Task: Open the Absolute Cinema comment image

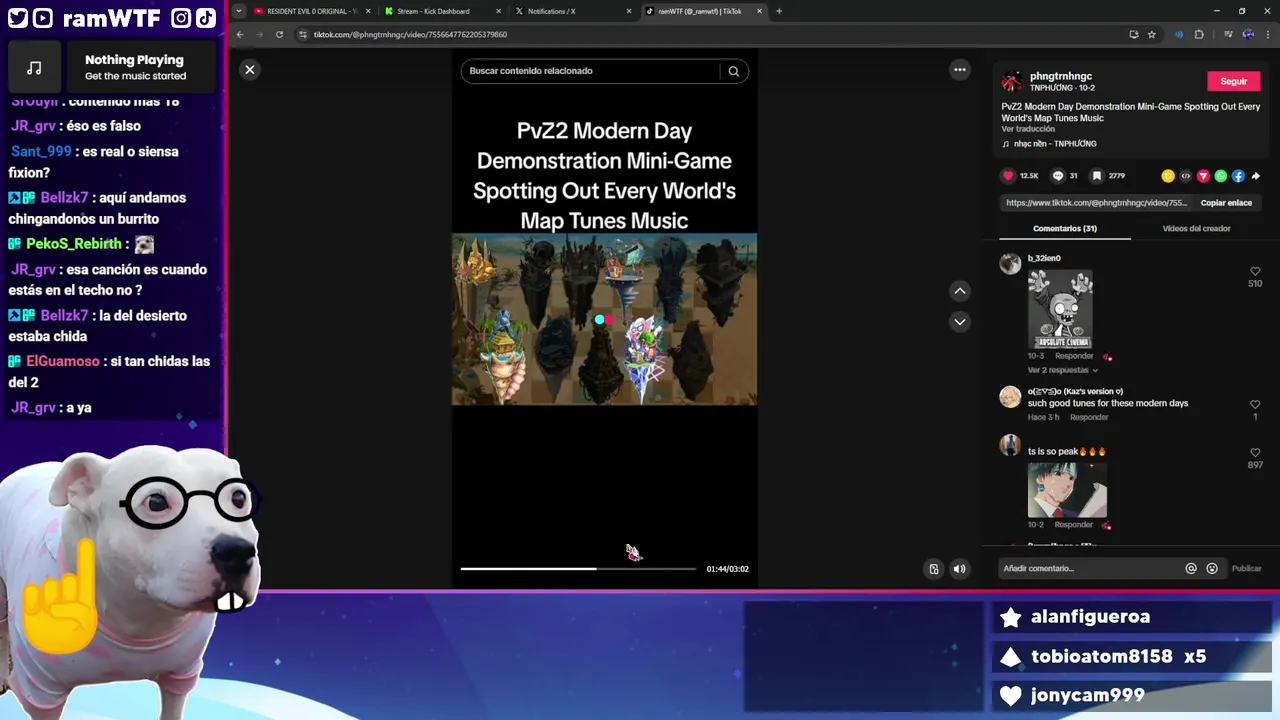Action: tap(1060, 309)
